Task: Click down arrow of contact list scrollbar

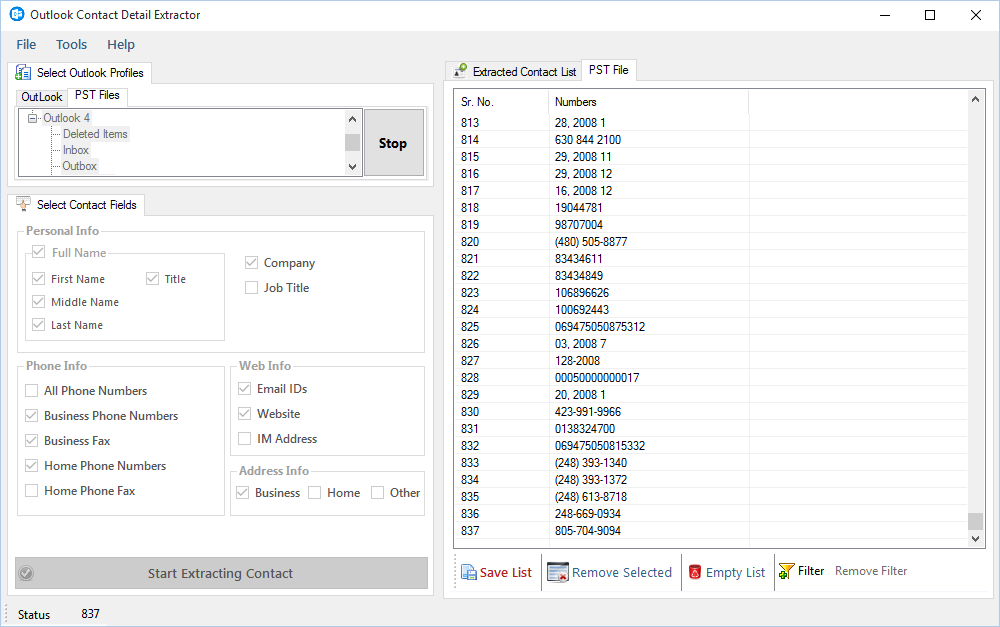Action: point(975,539)
